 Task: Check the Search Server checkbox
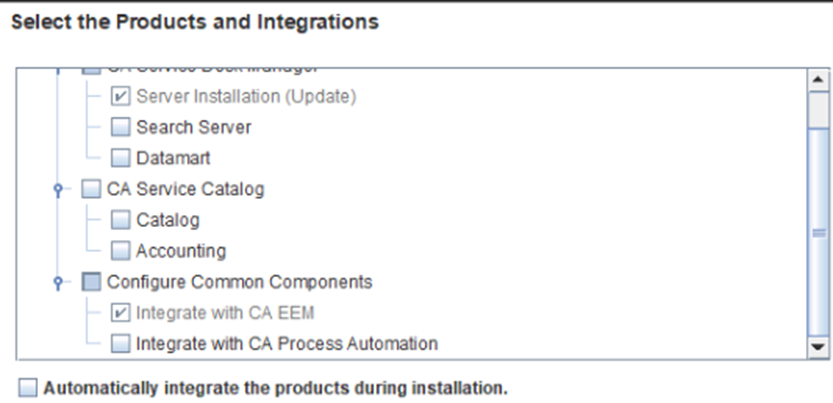coord(120,128)
